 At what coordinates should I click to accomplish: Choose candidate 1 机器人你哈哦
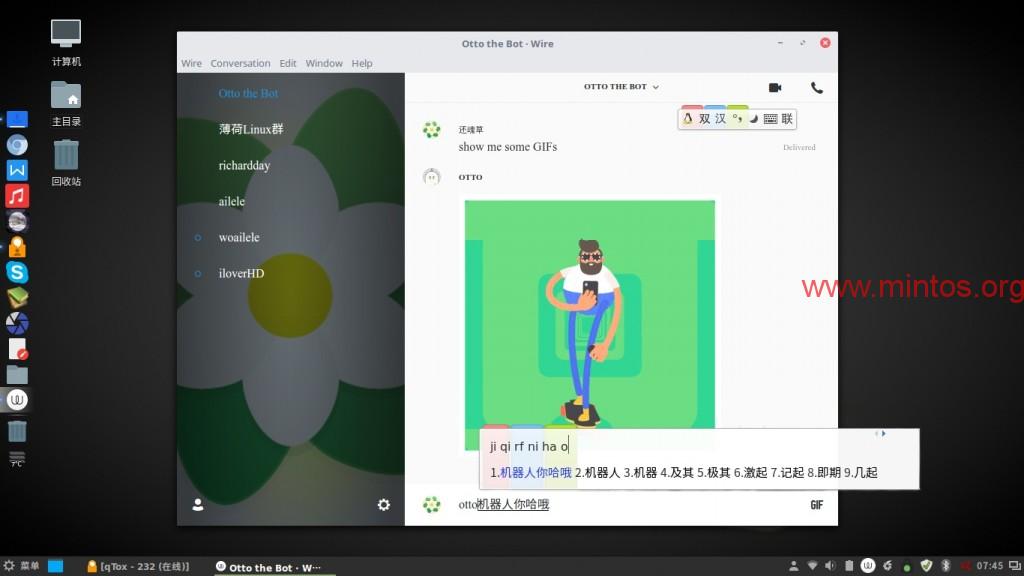coord(531,473)
